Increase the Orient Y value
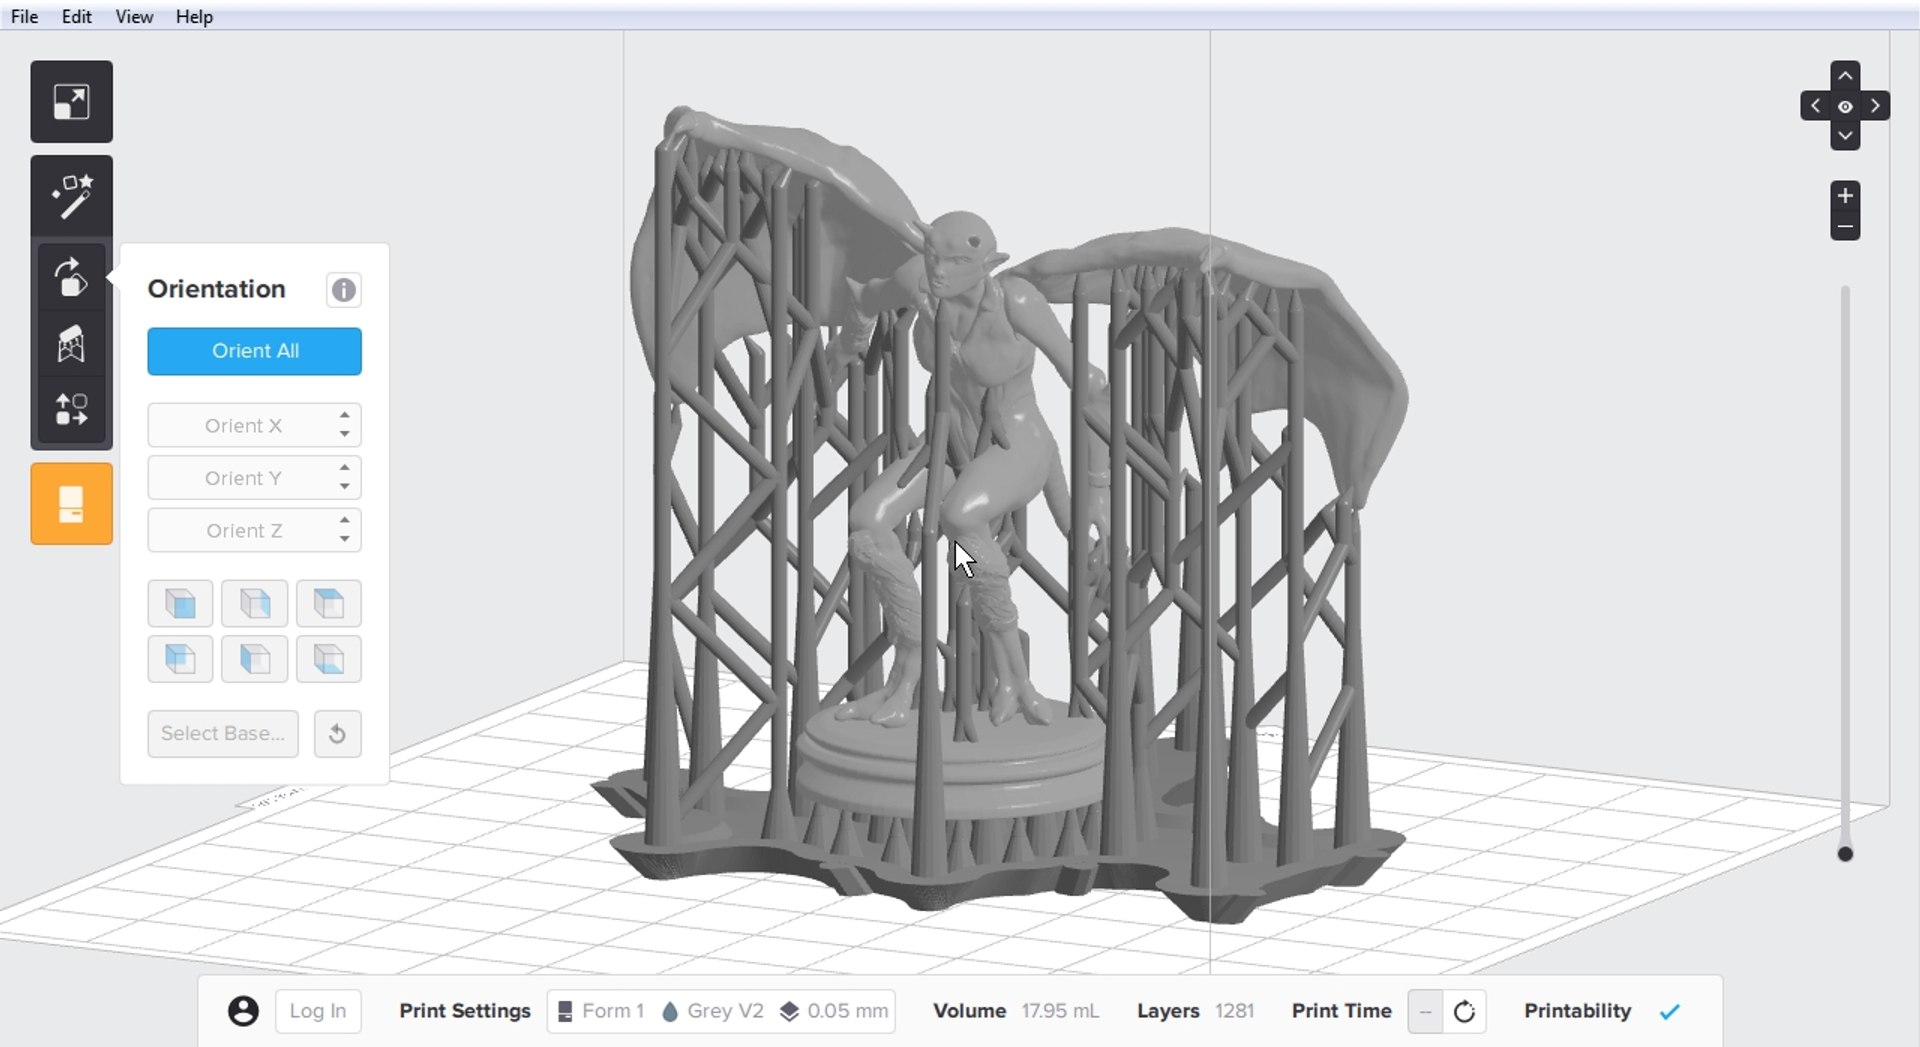Viewport: 1920px width, 1047px height. point(344,467)
